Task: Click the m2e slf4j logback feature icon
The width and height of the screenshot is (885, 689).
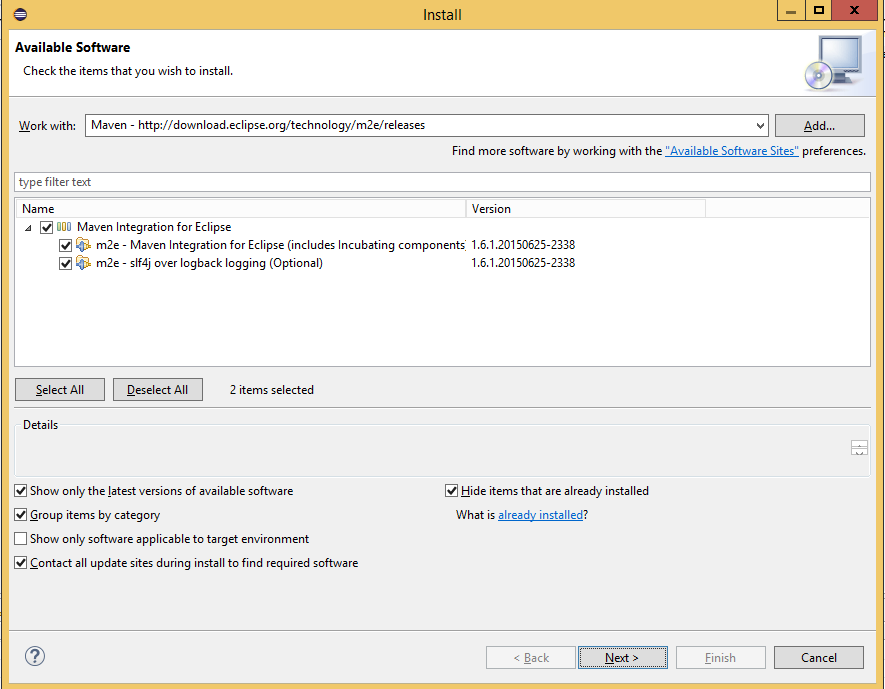Action: pos(83,263)
